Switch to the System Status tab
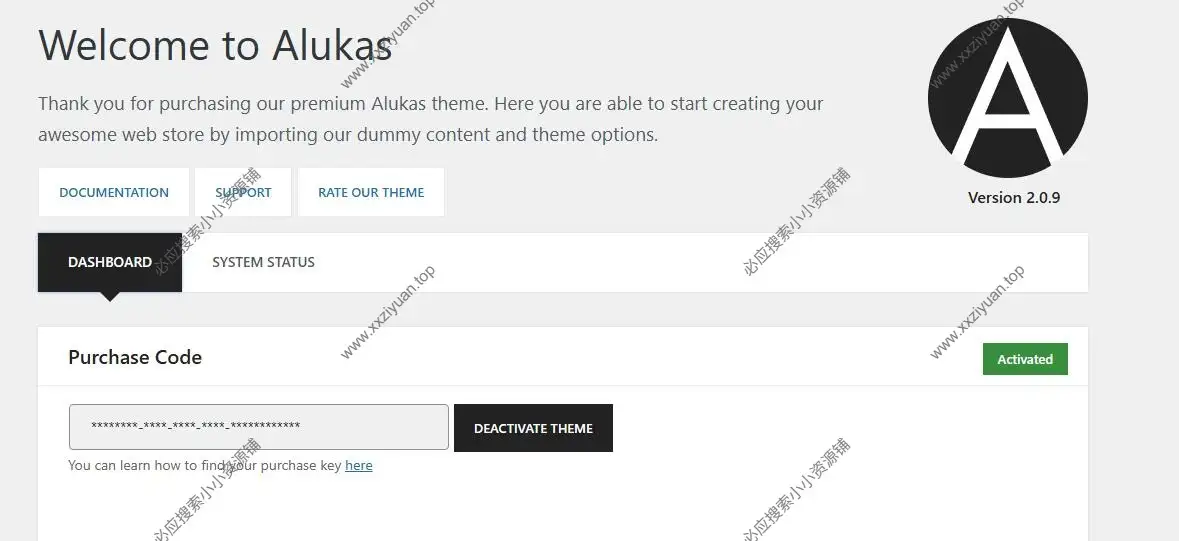This screenshot has width=1179, height=541. pos(263,262)
